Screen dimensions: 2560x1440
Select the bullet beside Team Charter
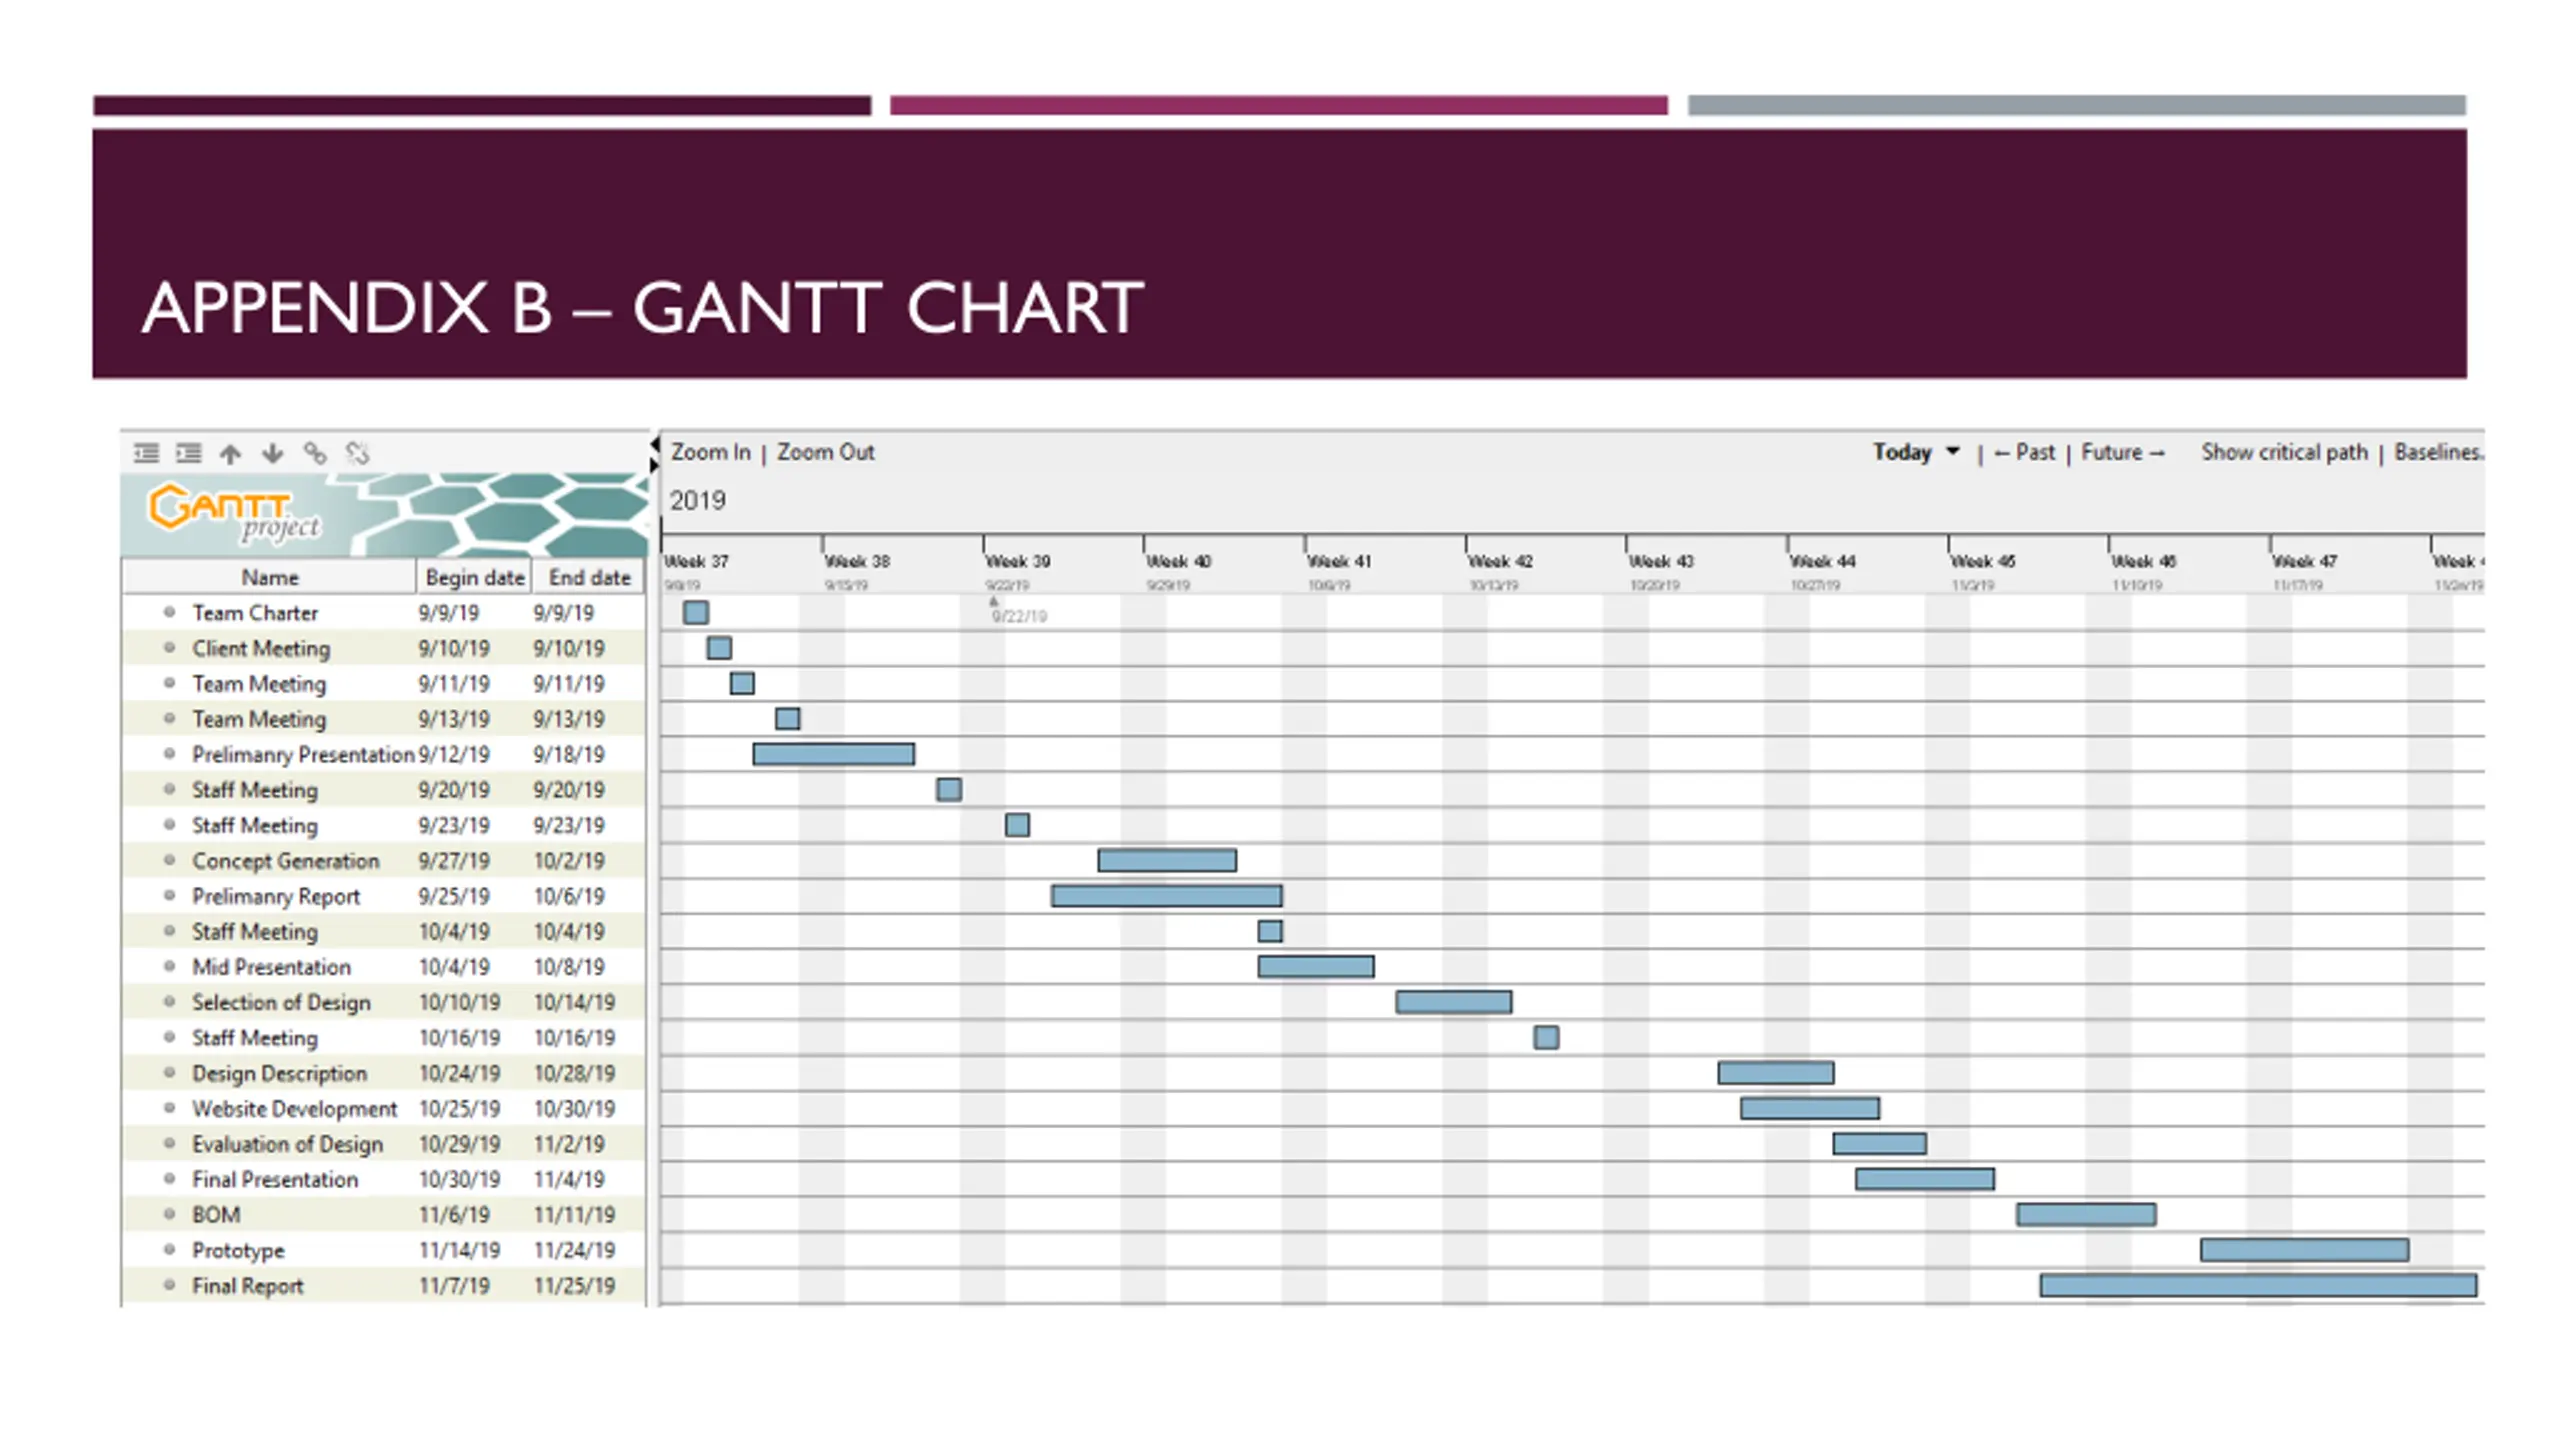(169, 612)
